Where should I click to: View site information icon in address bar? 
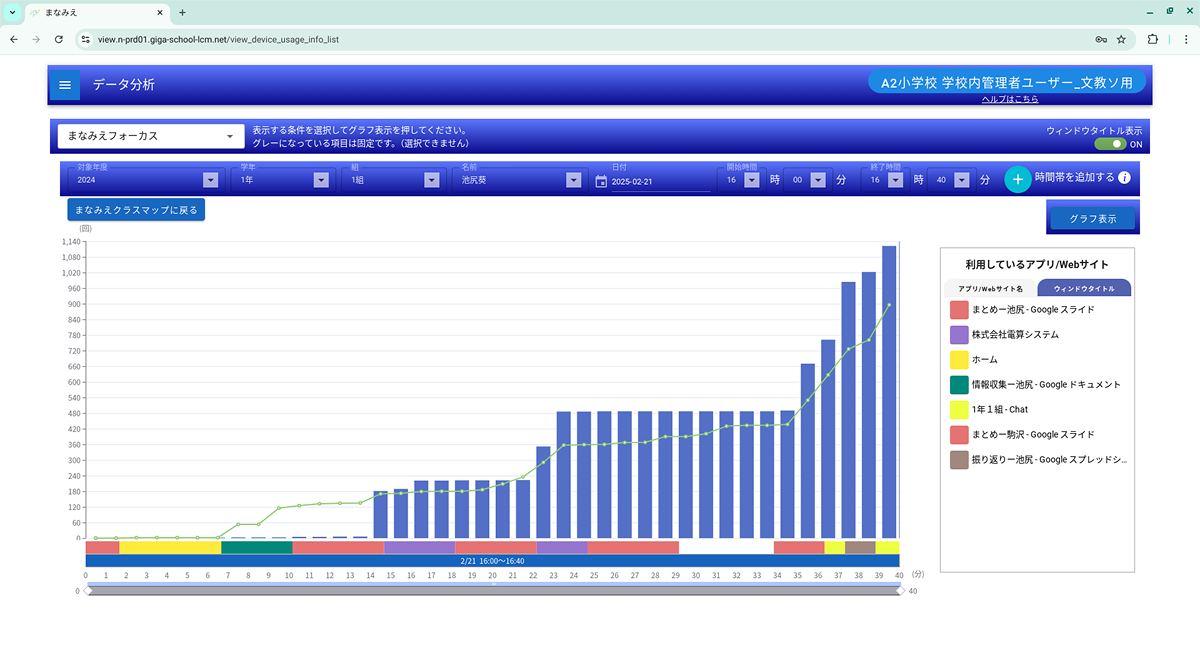[86, 39]
